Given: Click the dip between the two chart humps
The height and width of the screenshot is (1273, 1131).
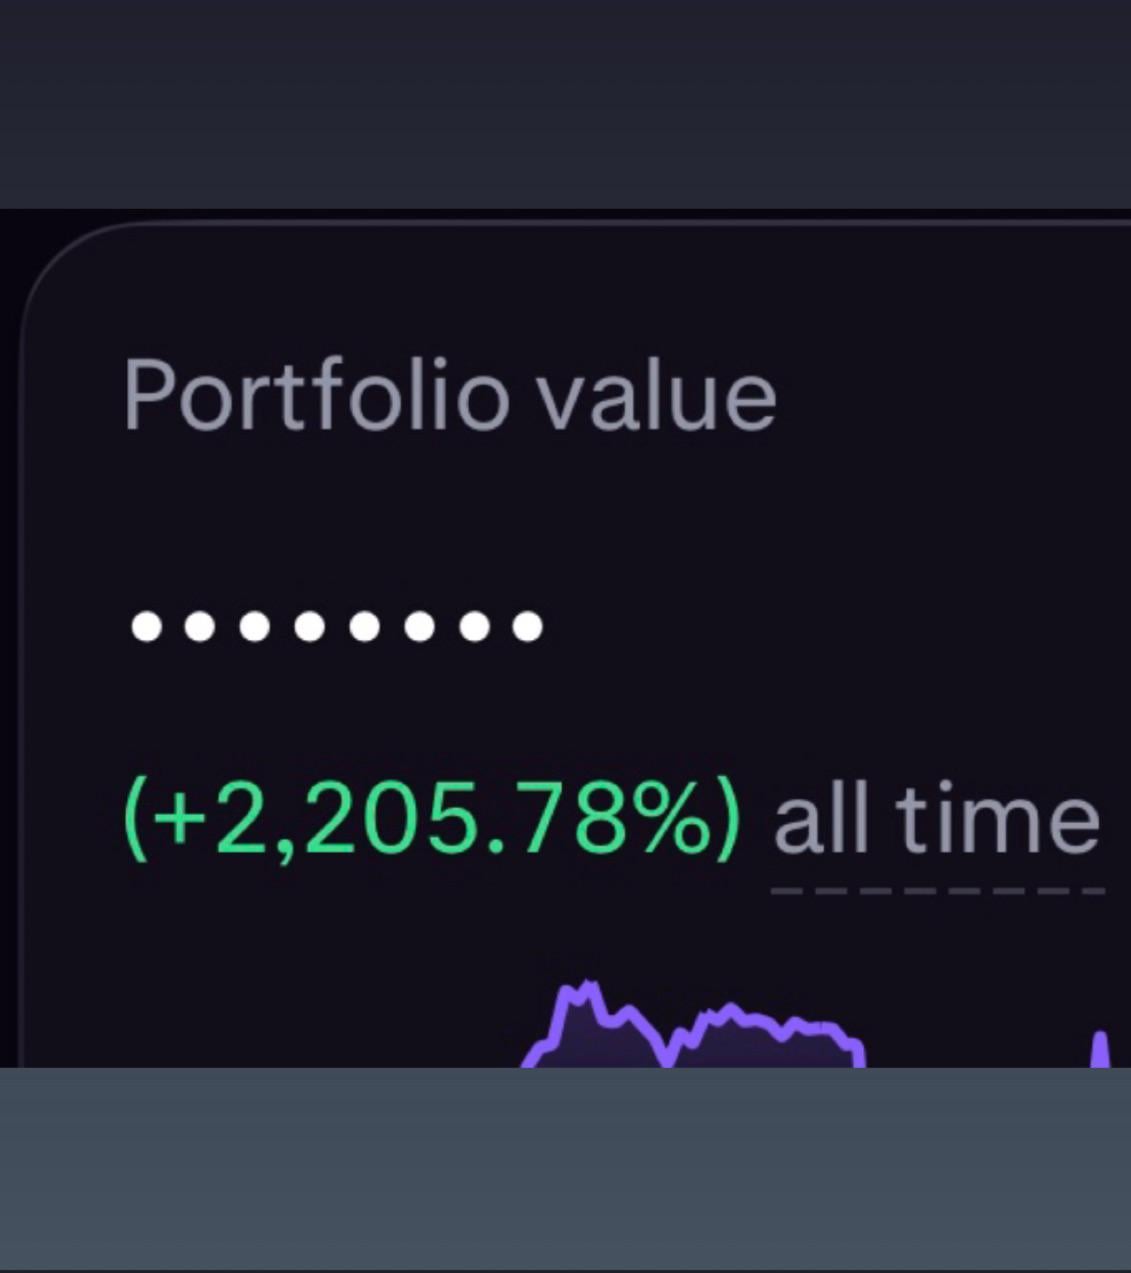Looking at the screenshot, I should coord(665,1052).
